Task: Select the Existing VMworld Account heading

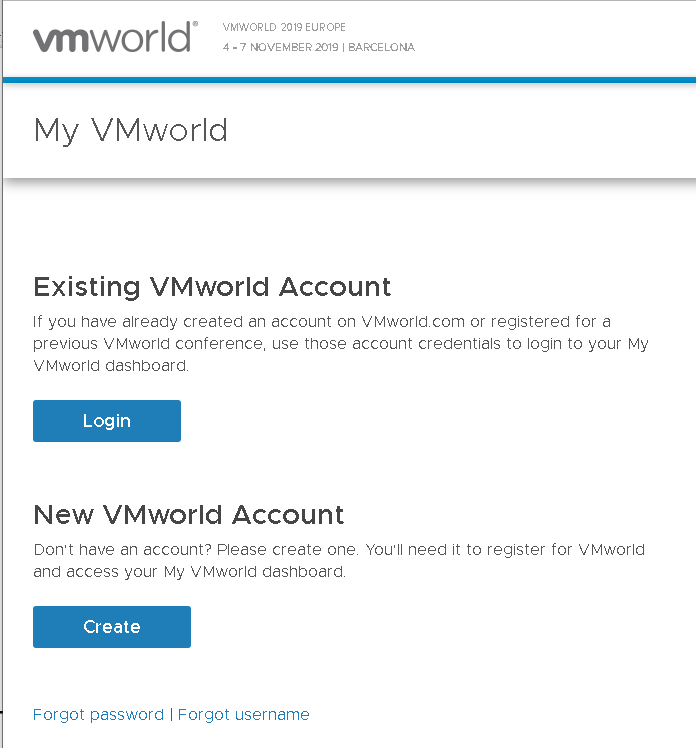Action: click(x=212, y=287)
